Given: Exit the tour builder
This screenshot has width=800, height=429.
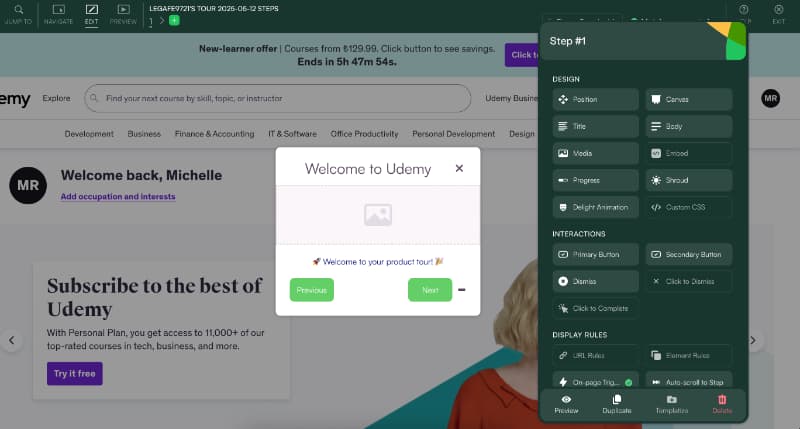Looking at the screenshot, I should point(779,14).
